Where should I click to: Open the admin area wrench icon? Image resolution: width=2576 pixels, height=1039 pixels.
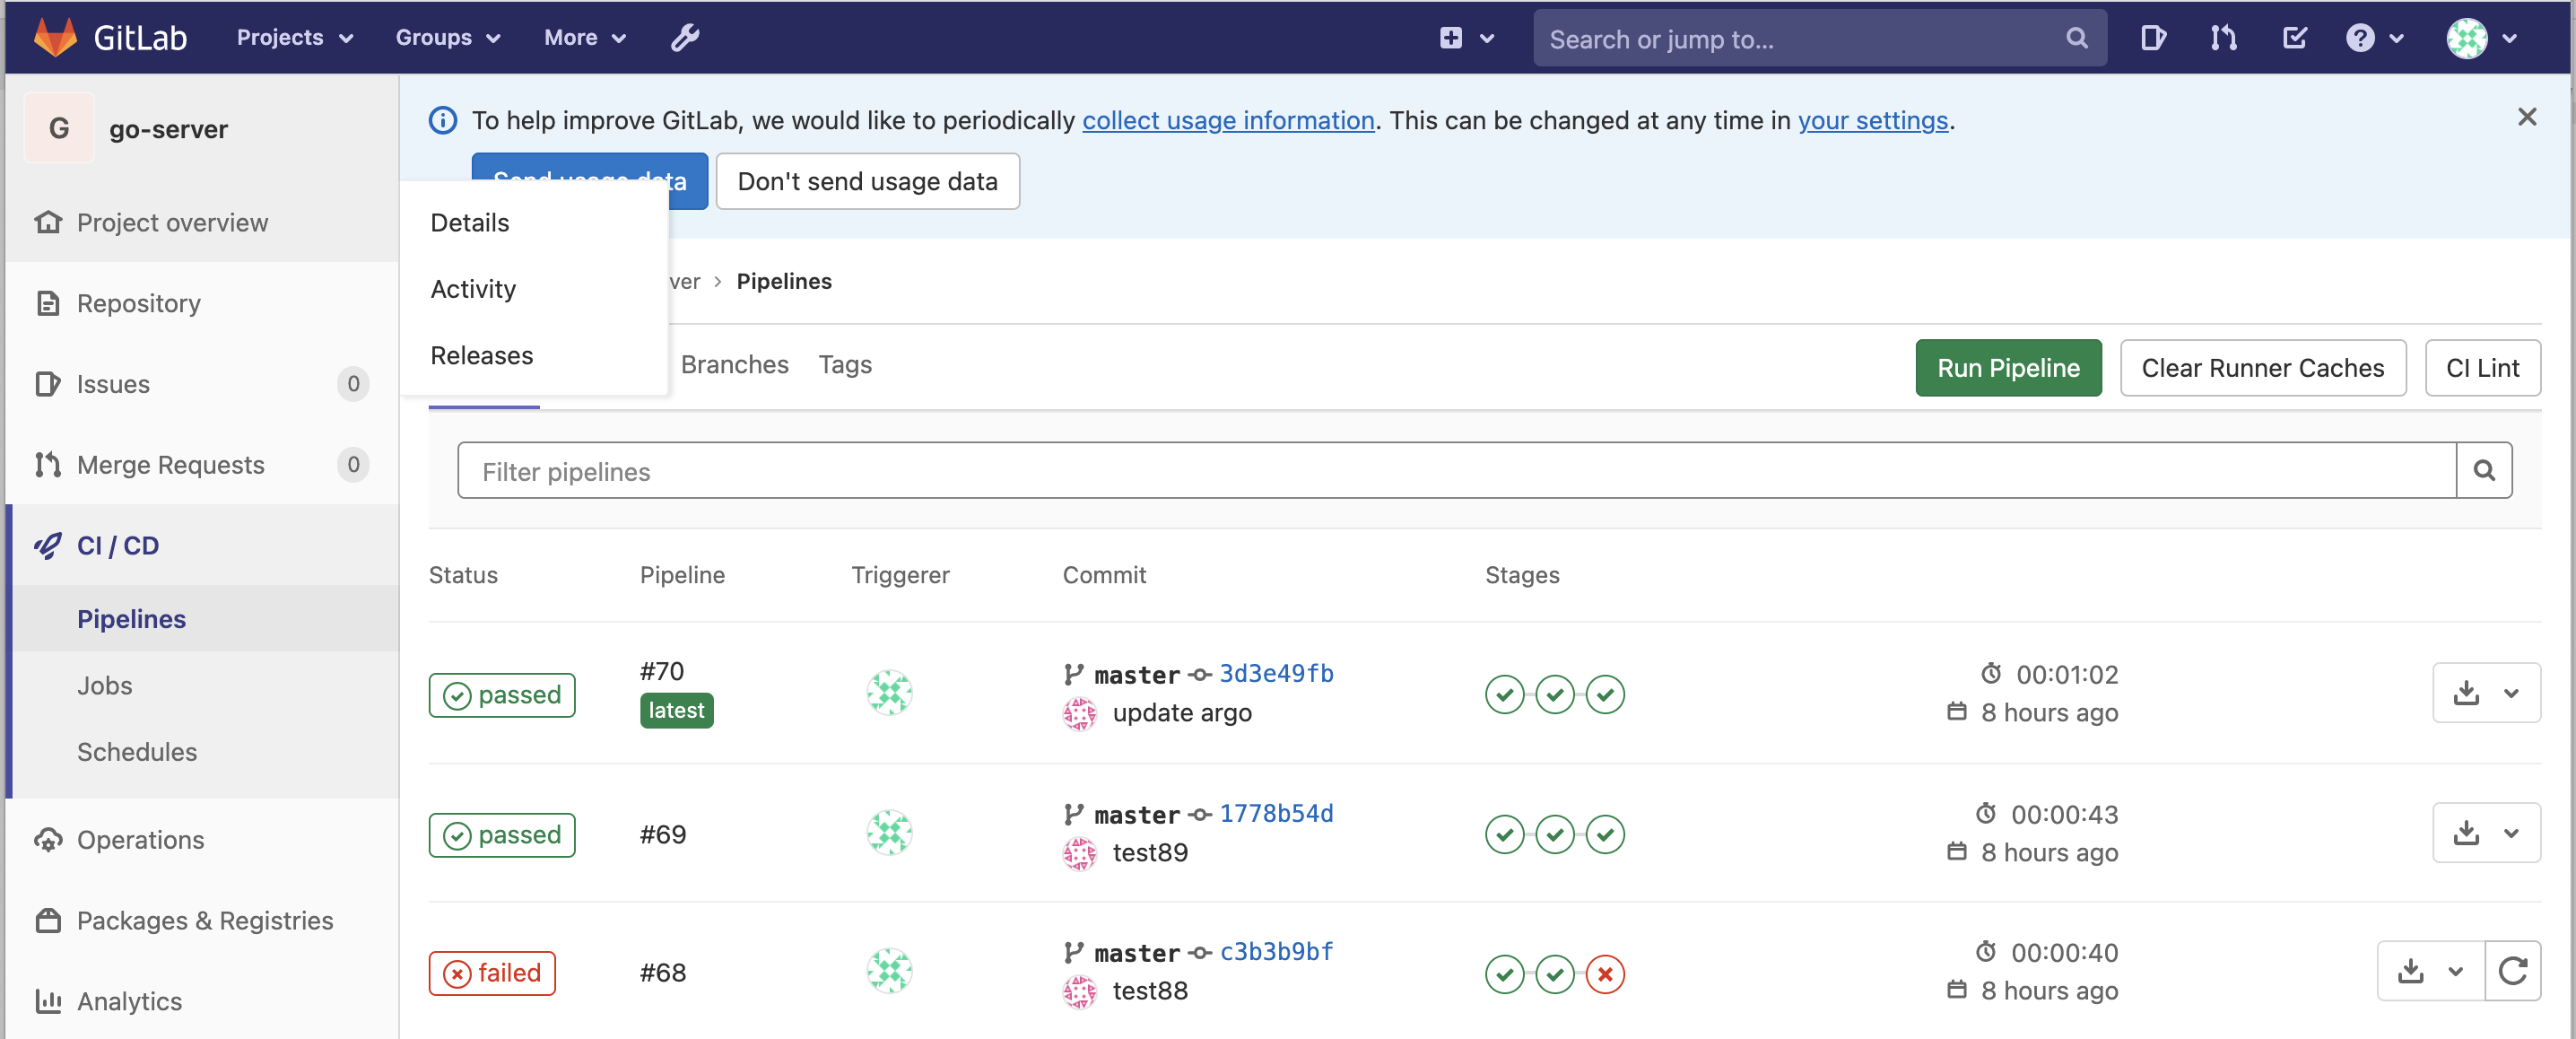[x=685, y=38]
